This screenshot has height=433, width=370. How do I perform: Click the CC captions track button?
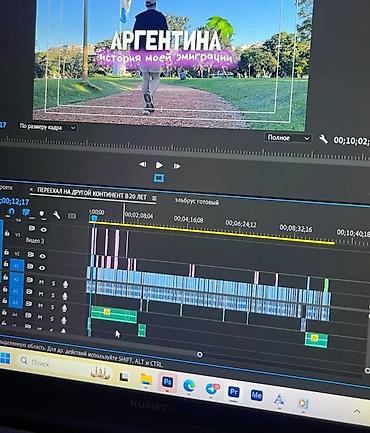tap(72, 216)
